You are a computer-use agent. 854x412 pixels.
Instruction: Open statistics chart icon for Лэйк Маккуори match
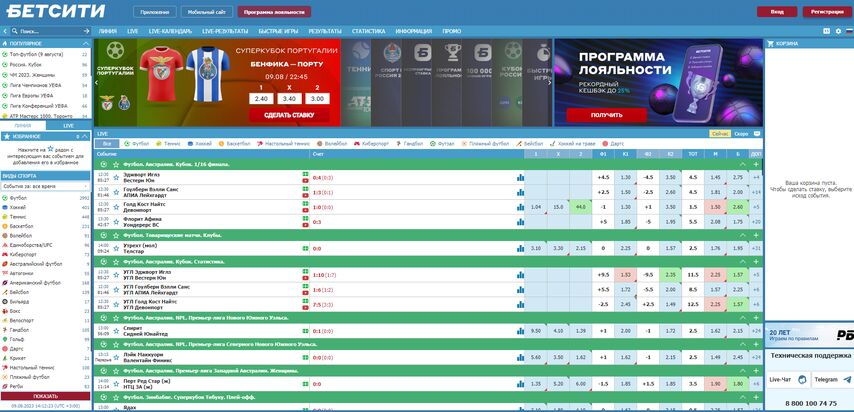click(x=520, y=358)
